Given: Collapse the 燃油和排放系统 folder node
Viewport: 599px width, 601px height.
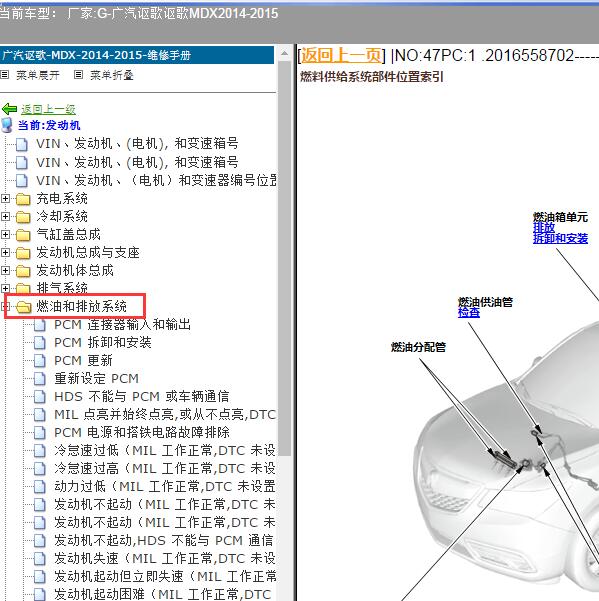Looking at the screenshot, I should pos(5,306).
